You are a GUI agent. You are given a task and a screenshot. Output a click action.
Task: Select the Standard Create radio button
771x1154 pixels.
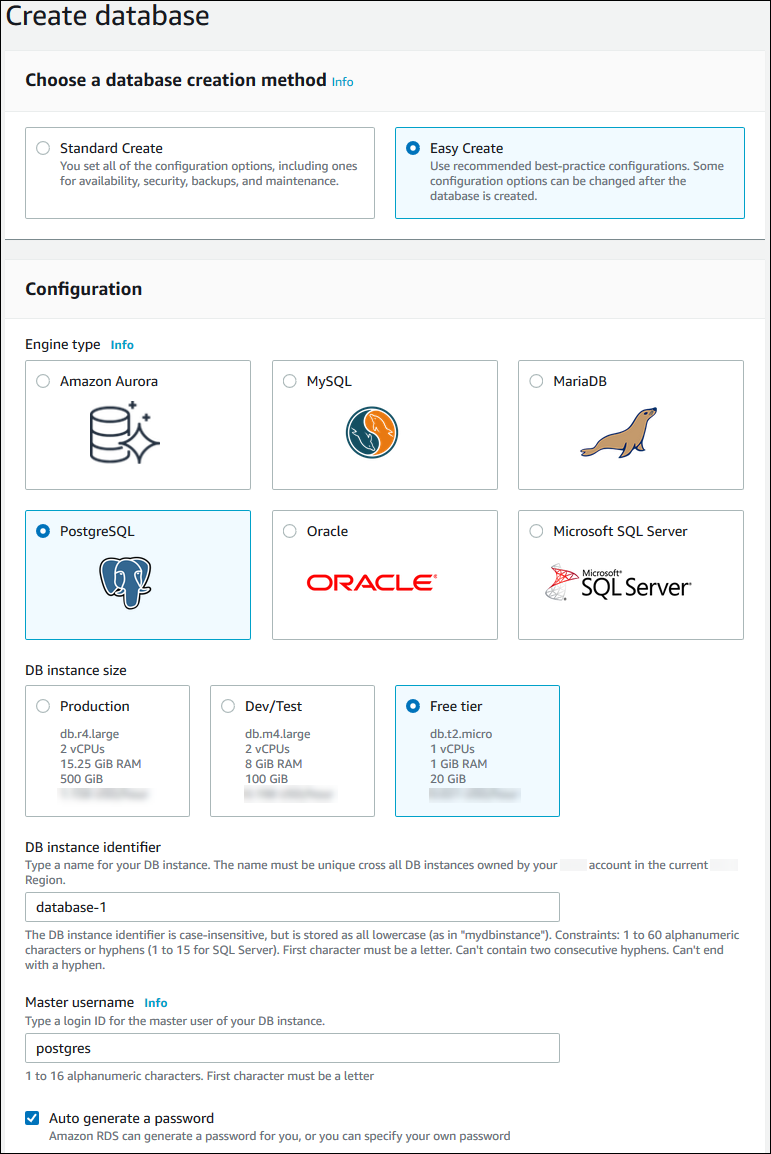[43, 148]
